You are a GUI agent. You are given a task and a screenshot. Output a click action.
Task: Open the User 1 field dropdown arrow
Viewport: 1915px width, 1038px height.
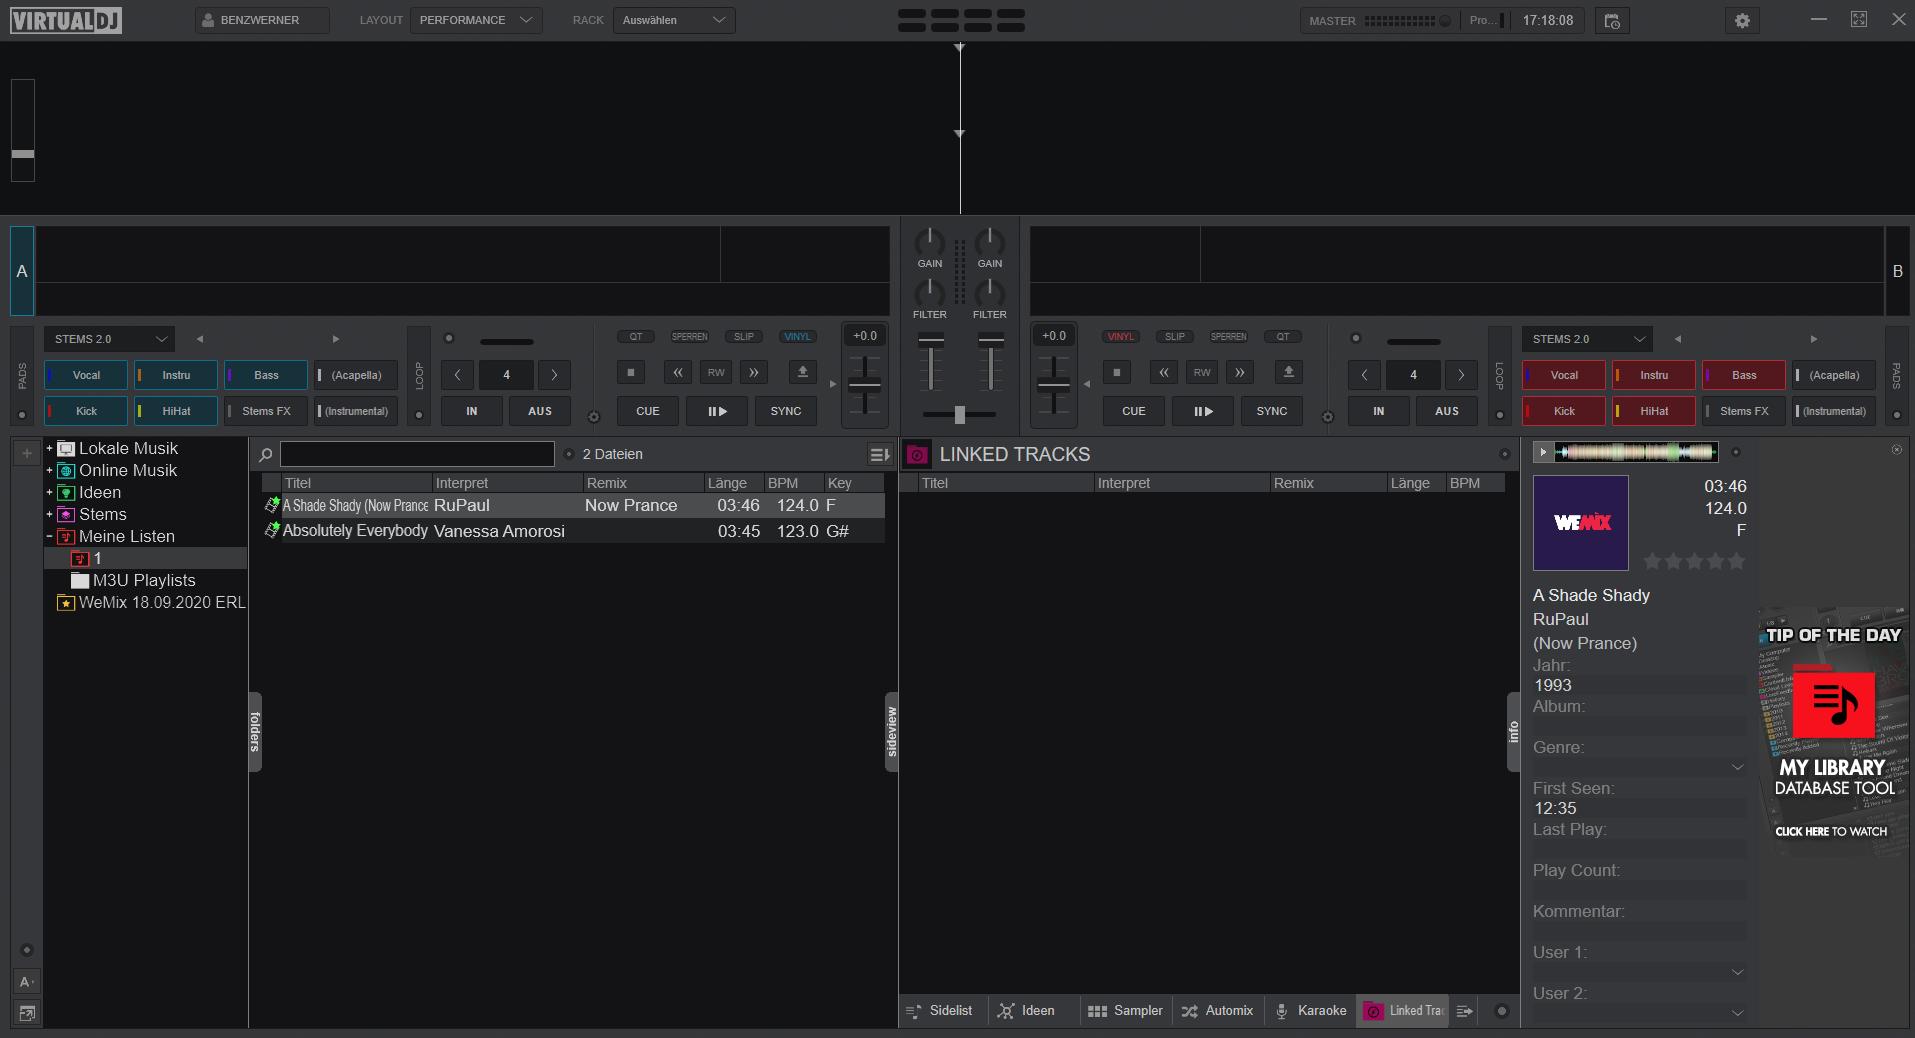(x=1737, y=972)
